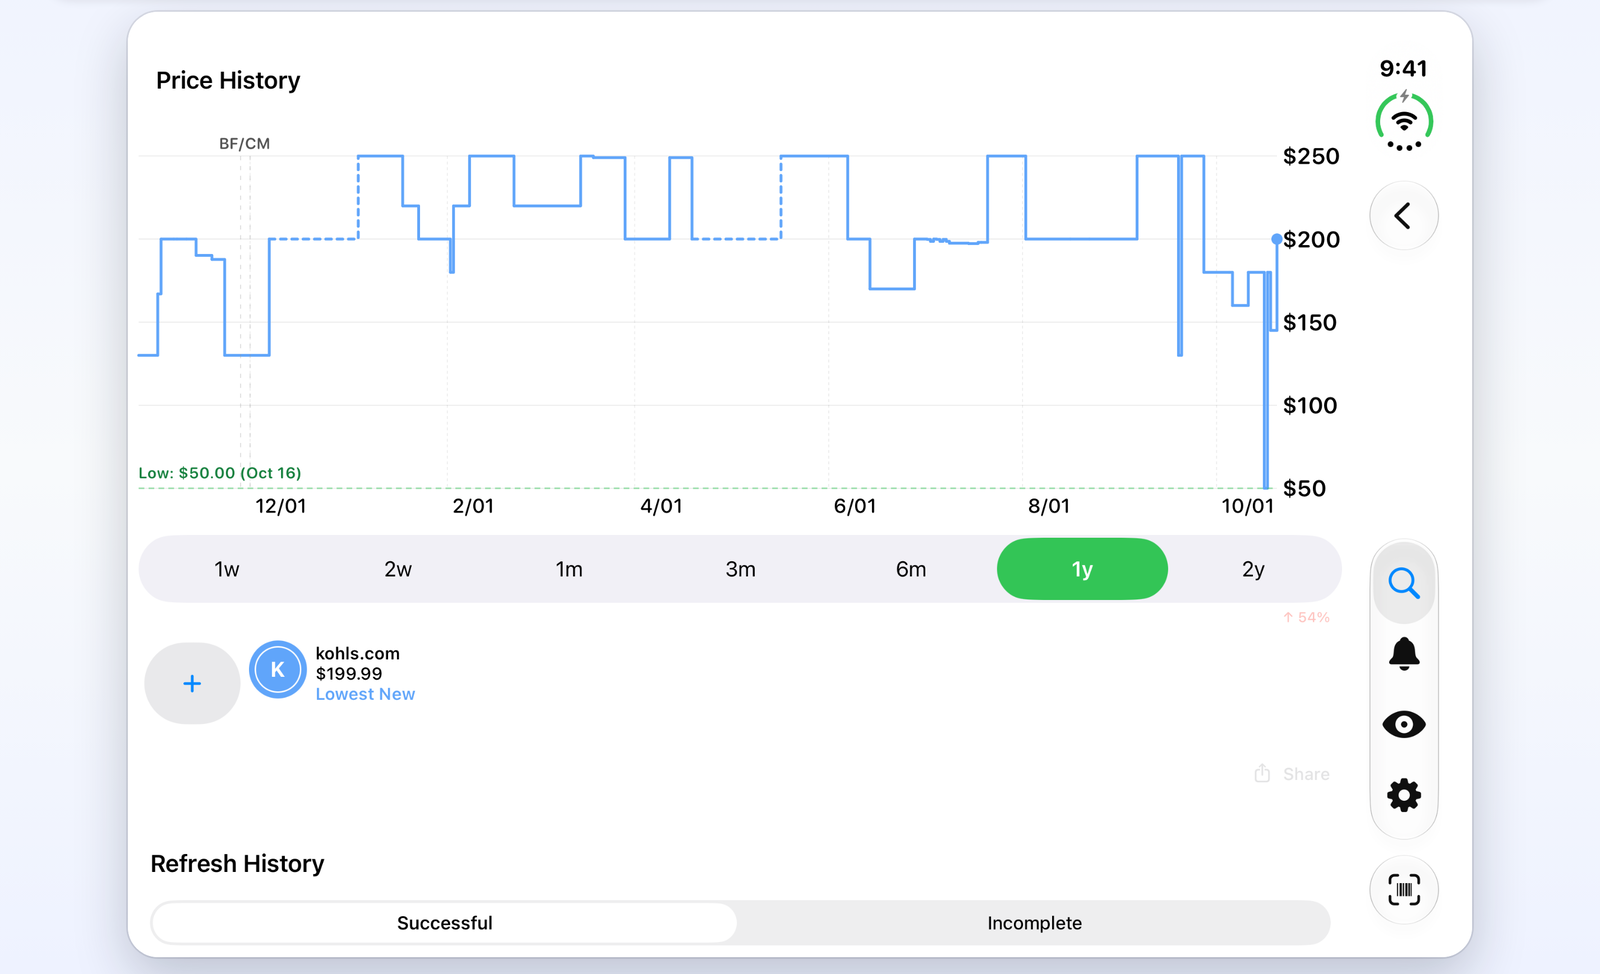
Task: Open the kohls.com K store logo
Action: (277, 670)
